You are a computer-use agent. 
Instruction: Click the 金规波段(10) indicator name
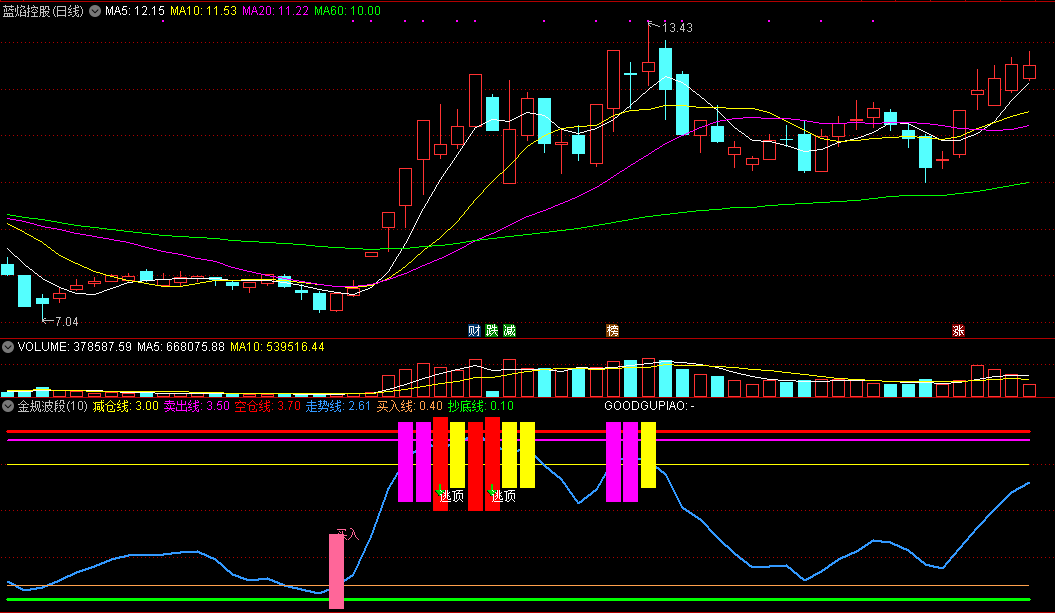click(x=52, y=406)
